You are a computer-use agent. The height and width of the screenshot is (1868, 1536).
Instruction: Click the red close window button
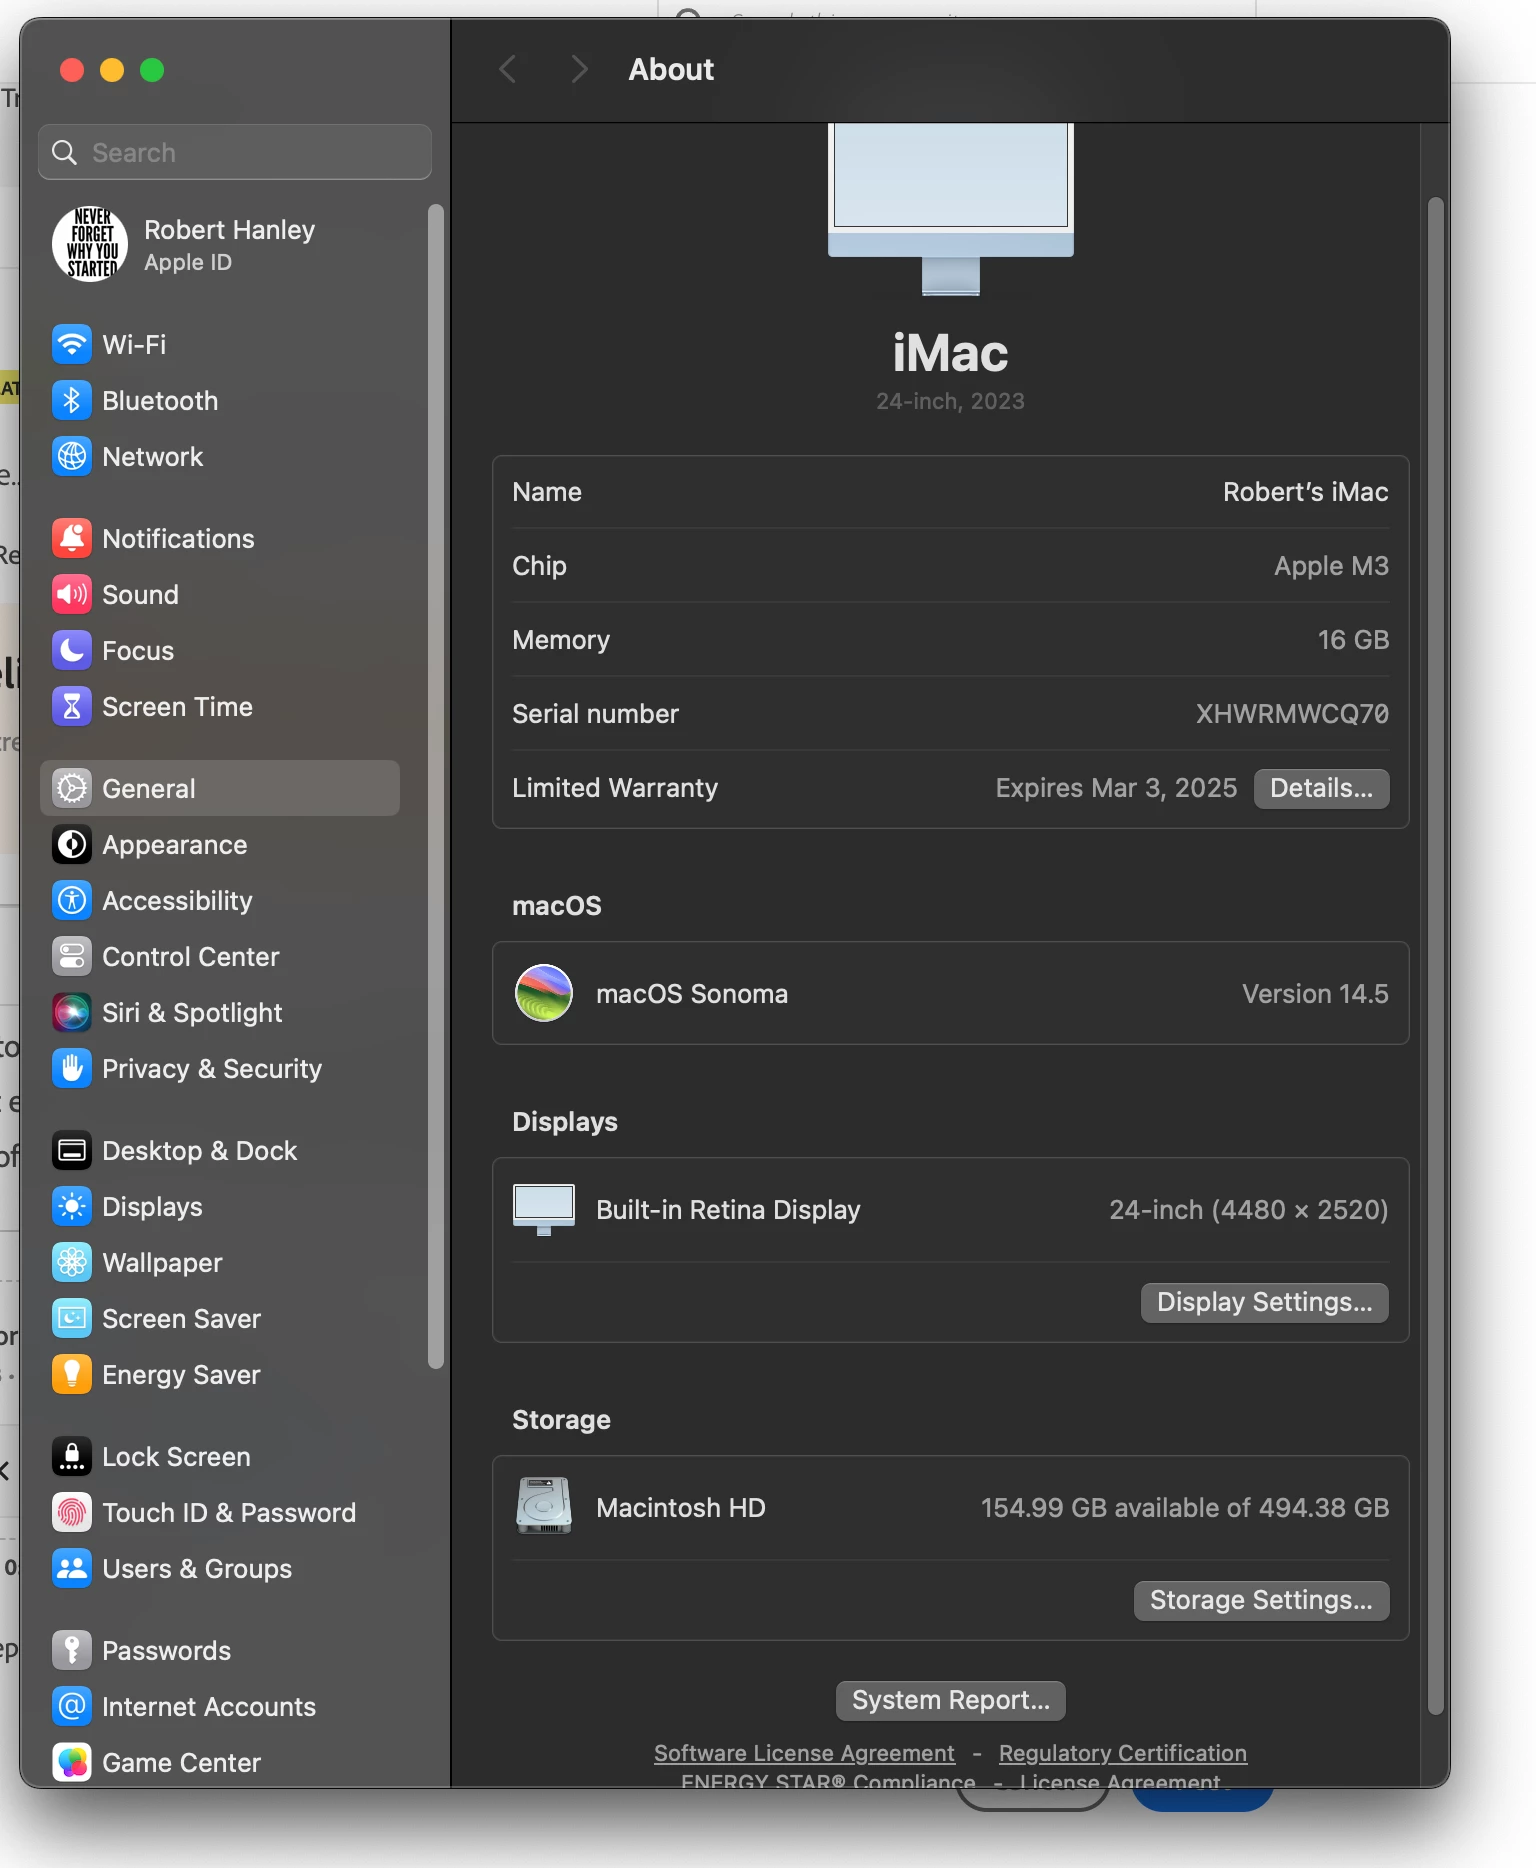coord(72,70)
